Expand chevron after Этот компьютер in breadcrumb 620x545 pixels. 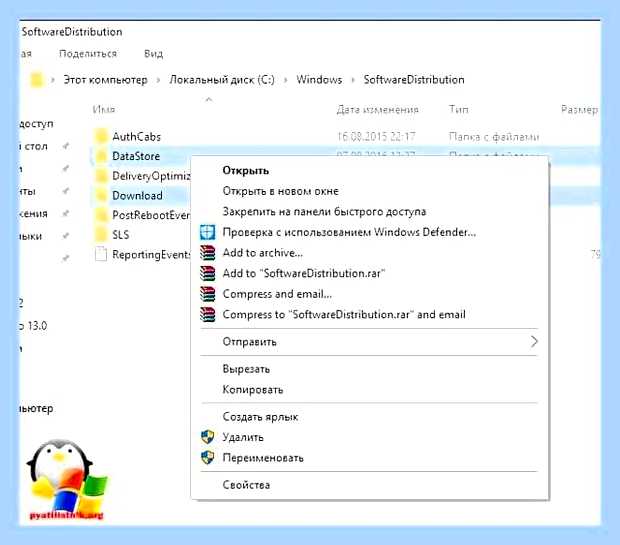158,80
